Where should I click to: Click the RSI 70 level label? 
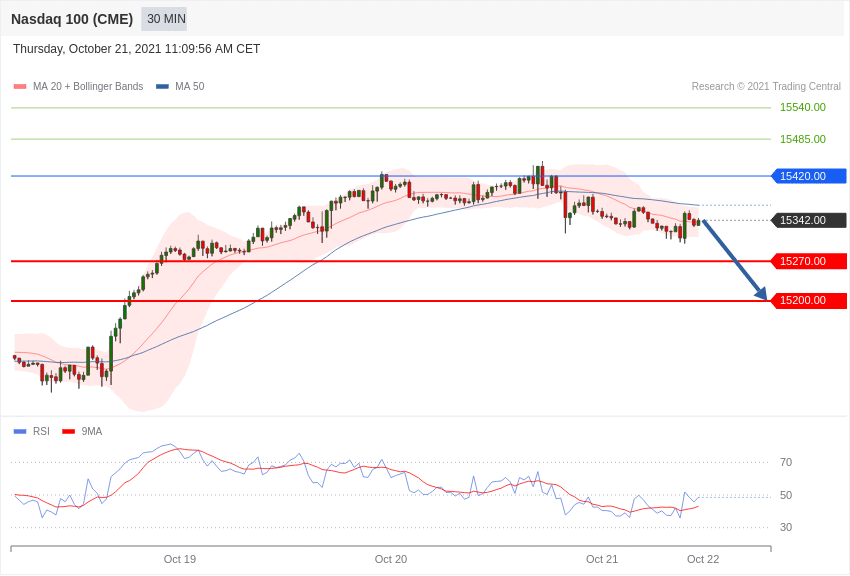click(x=785, y=462)
